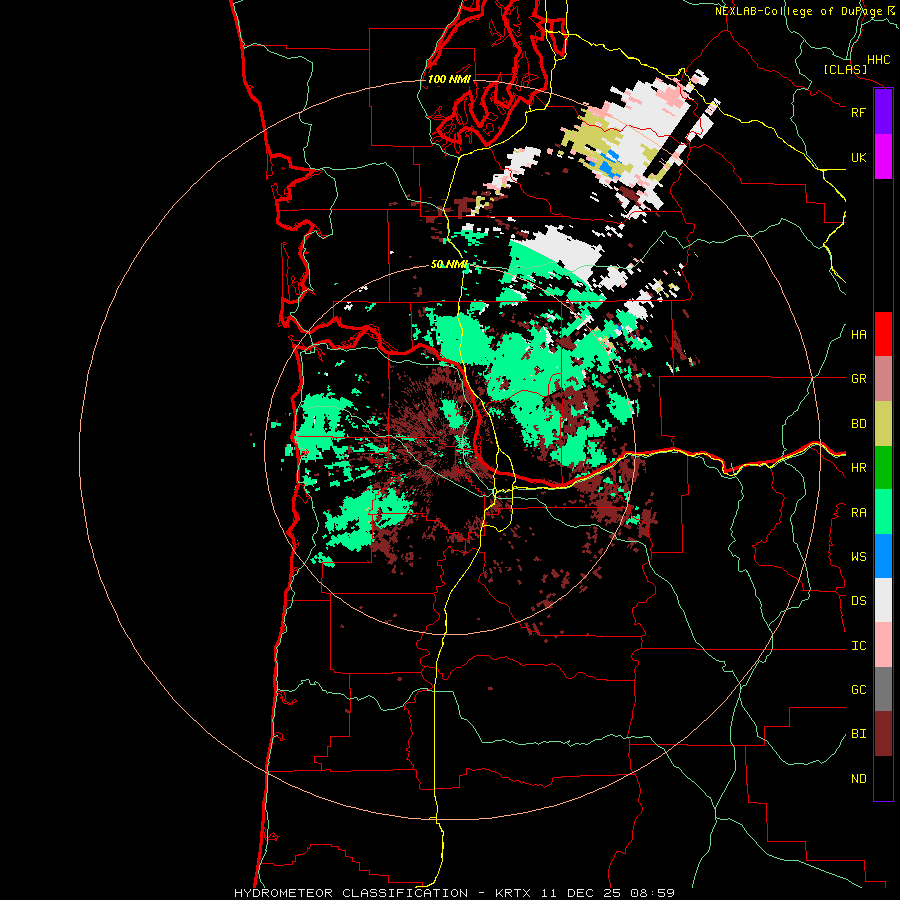Click the HA legend label

click(858, 335)
